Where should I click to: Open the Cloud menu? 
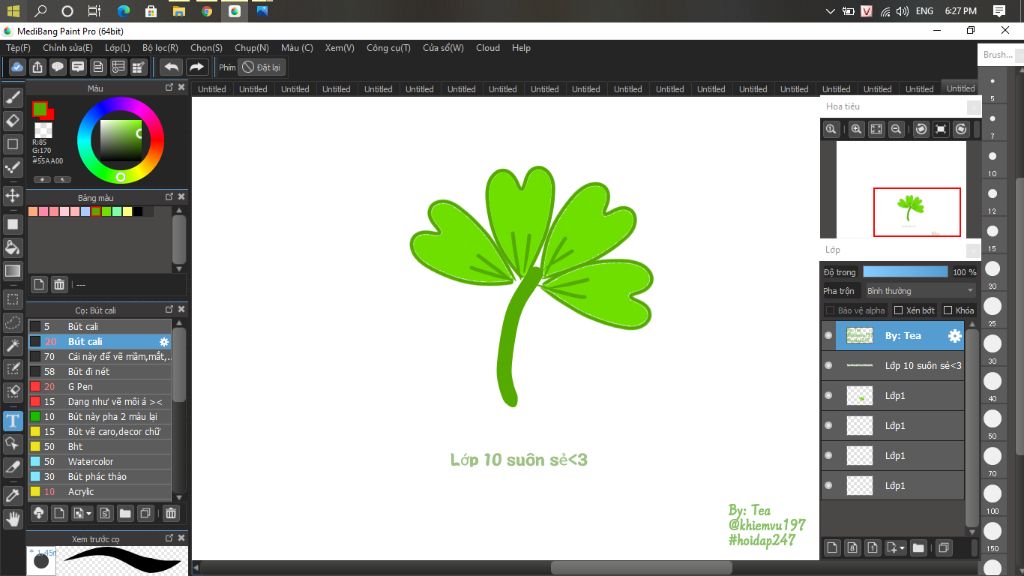coord(488,48)
